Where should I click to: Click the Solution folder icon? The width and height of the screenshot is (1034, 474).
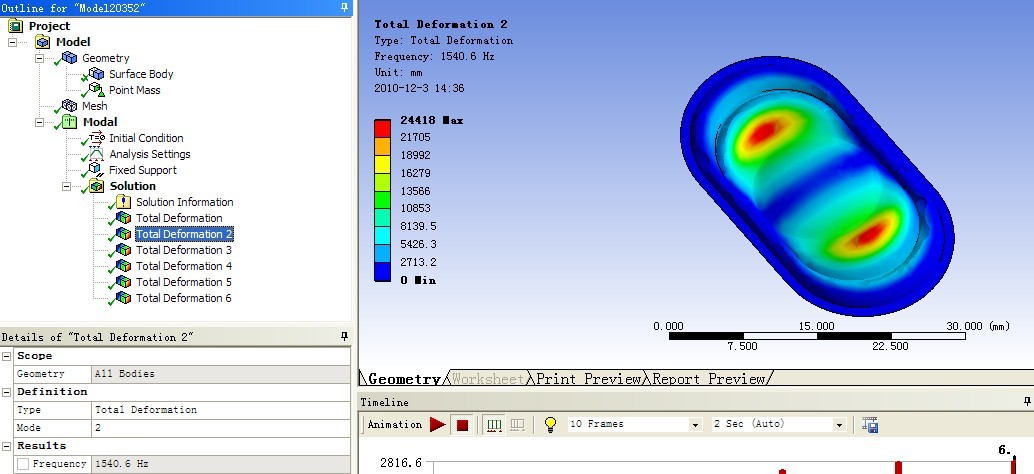coord(96,186)
